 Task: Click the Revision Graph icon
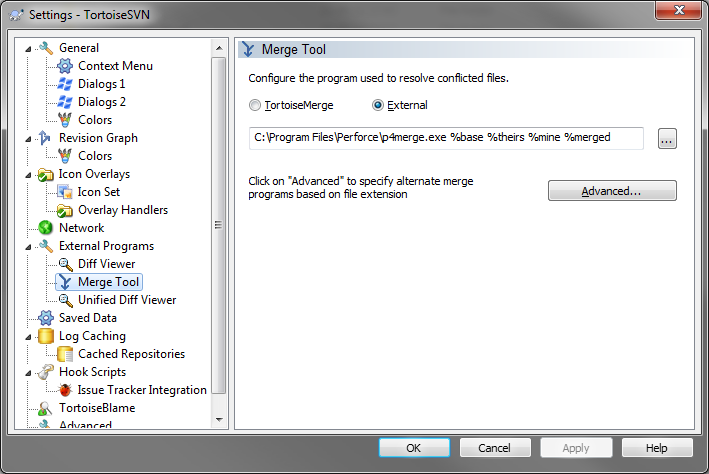pos(45,138)
